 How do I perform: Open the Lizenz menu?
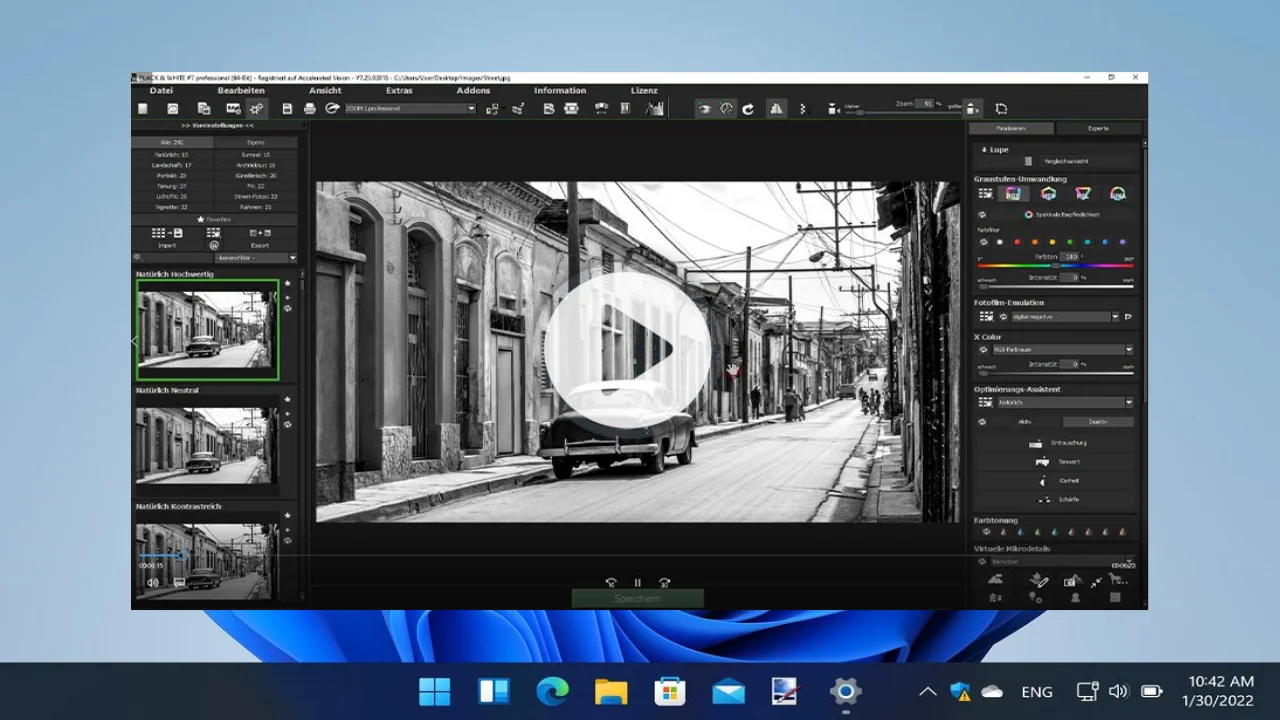tap(644, 91)
